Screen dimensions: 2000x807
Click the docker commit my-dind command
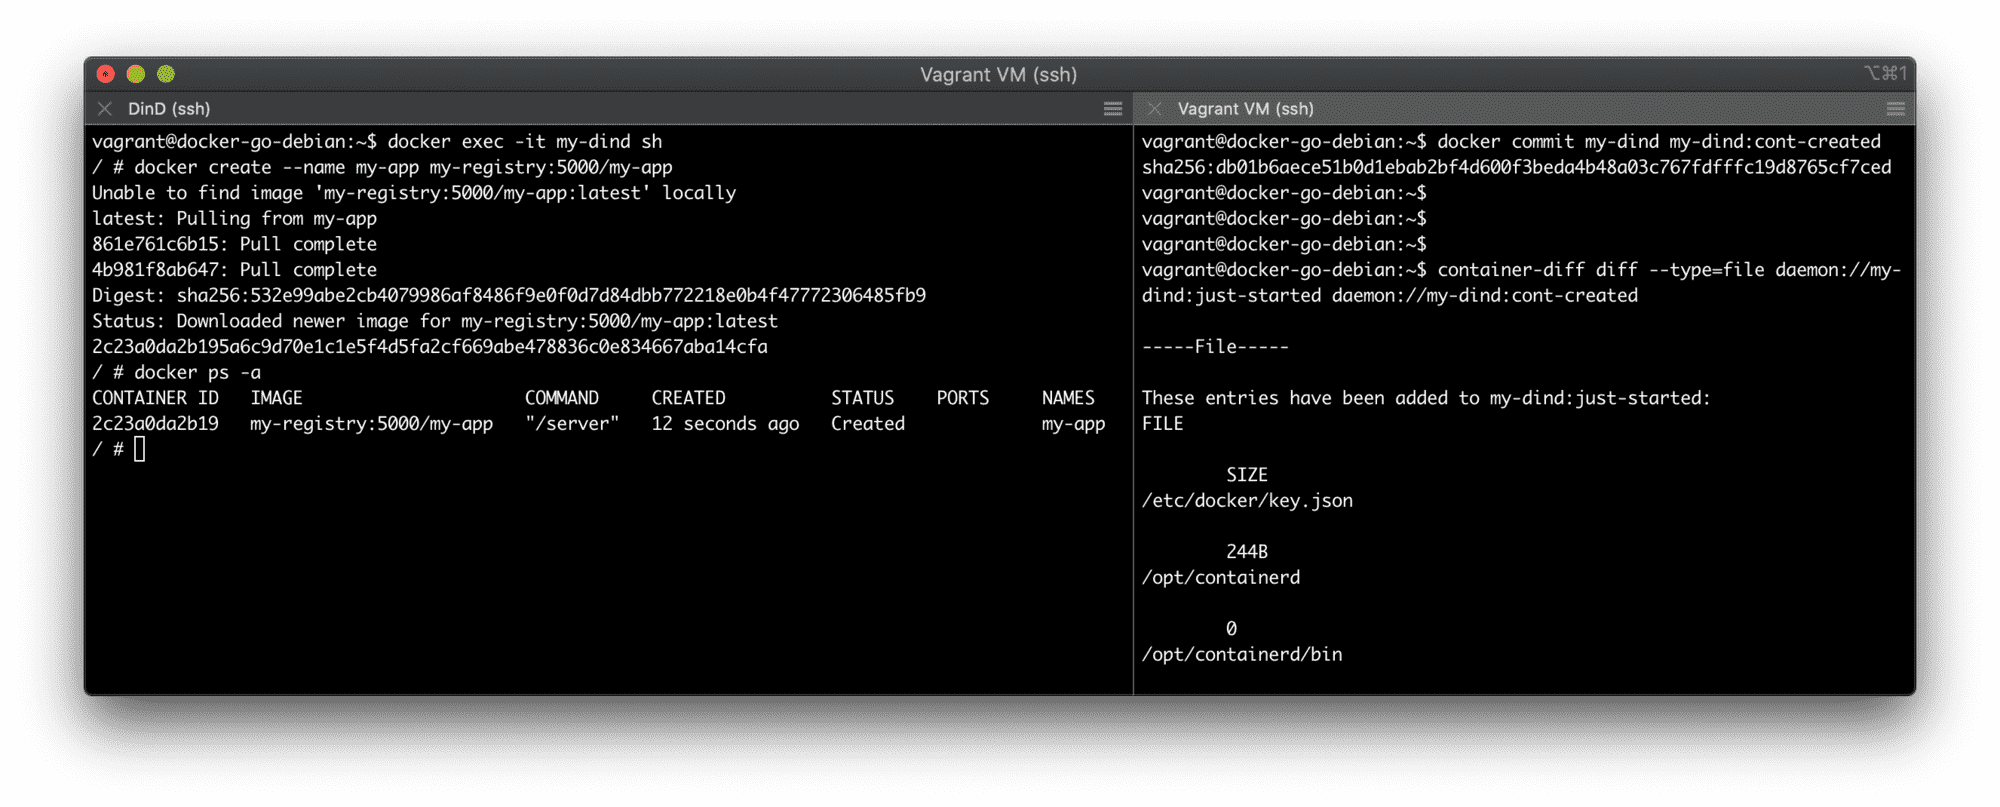click(1659, 142)
